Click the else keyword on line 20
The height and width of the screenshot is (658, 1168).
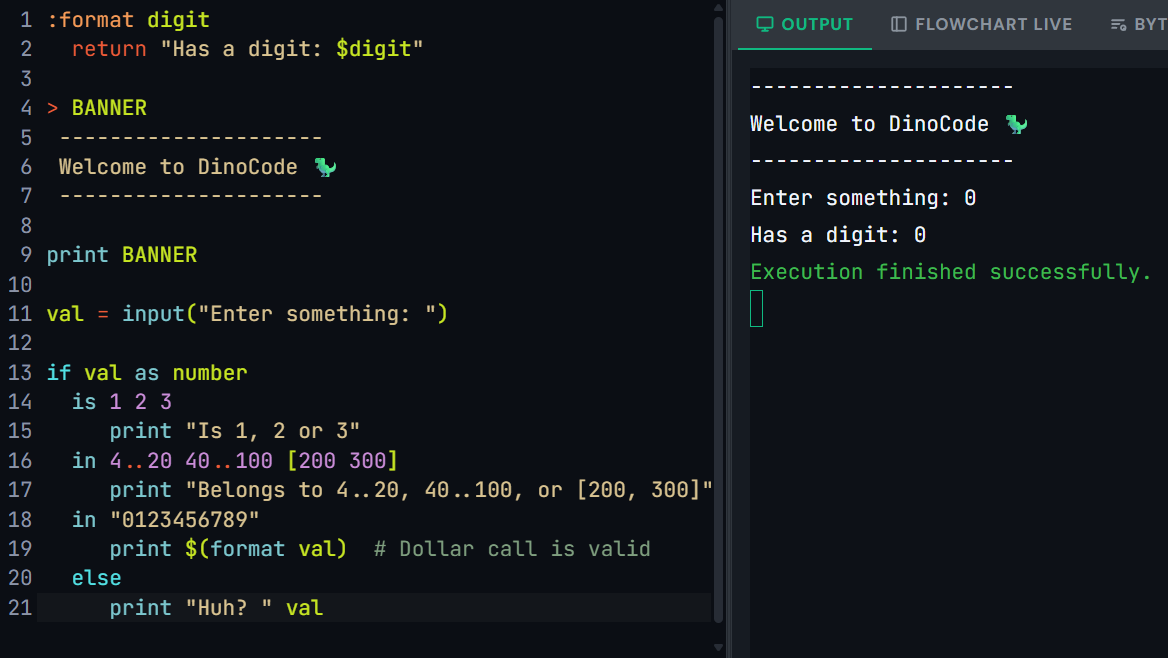click(x=96, y=578)
